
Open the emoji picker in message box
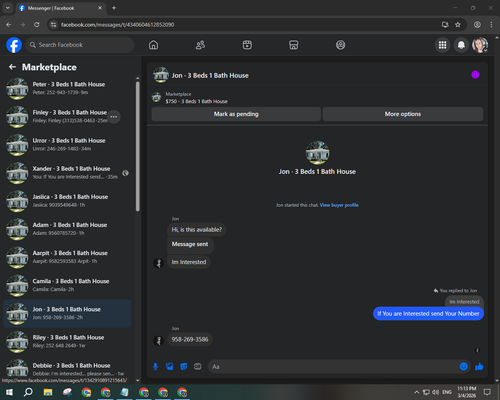[x=463, y=367]
